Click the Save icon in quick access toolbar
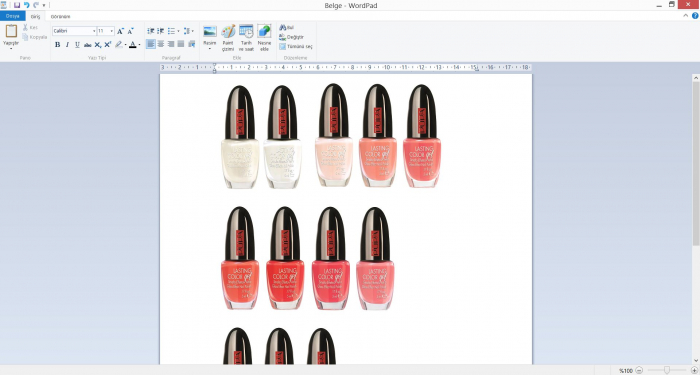 coord(17,5)
